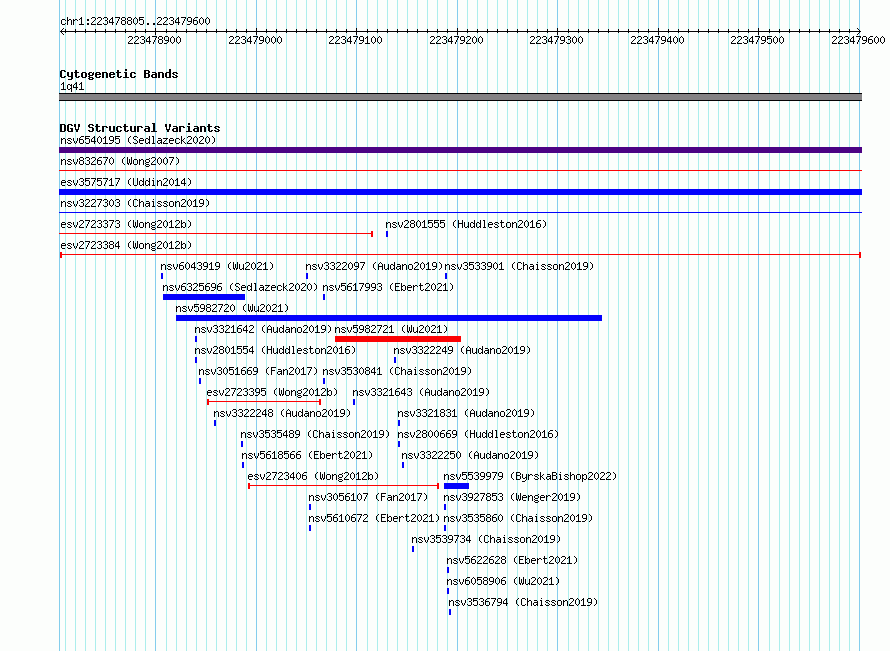Open nsv5610672 (Ebert2021) label
Viewport: 890px width, 651px height.
coord(374,518)
